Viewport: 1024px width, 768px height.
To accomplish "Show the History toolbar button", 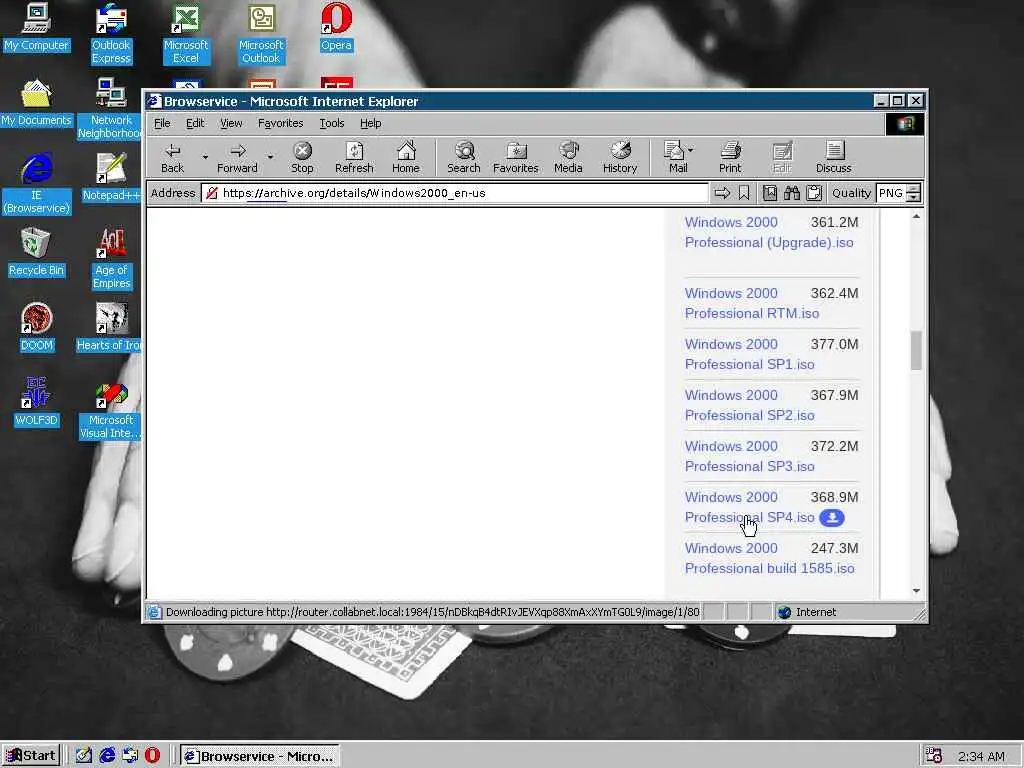I will pyautogui.click(x=620, y=157).
